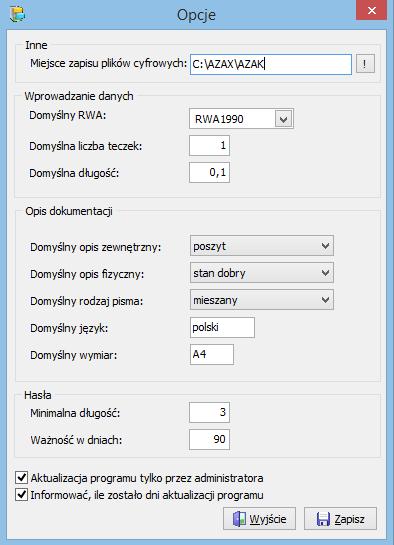Screen dimensions: 394x545
Task: Click the Ważność w dniach field
Action: [210, 439]
